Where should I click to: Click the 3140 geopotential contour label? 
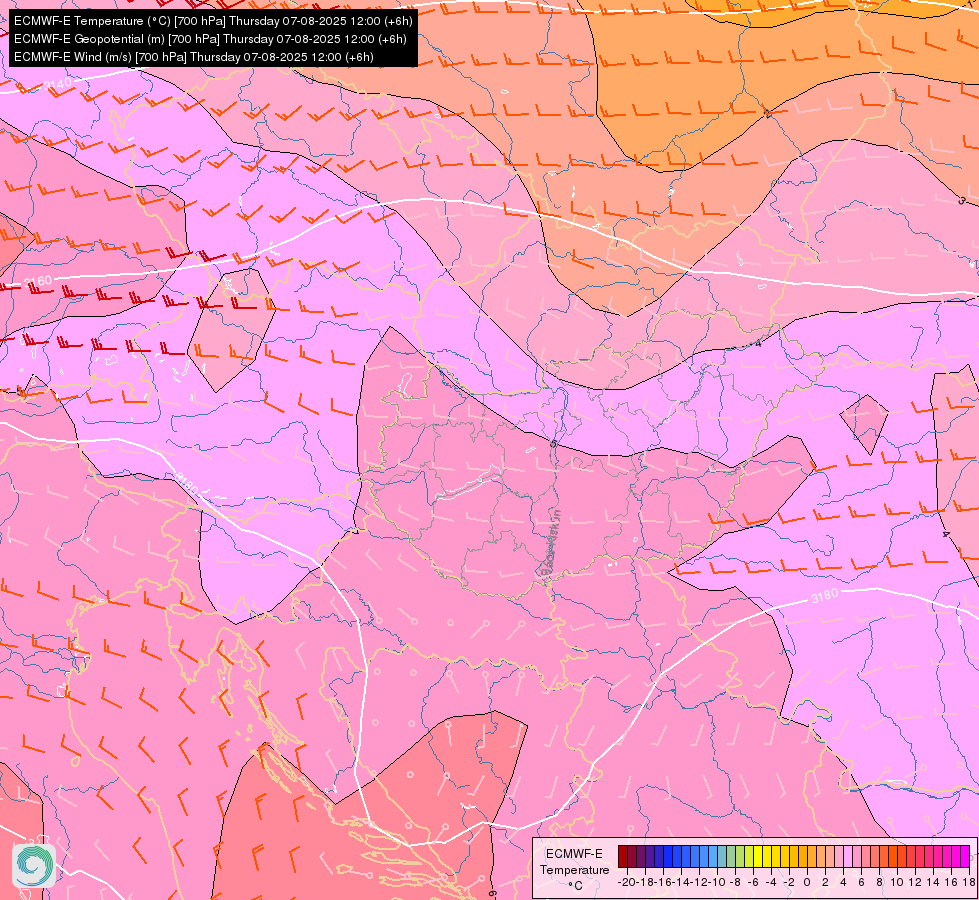[57, 84]
